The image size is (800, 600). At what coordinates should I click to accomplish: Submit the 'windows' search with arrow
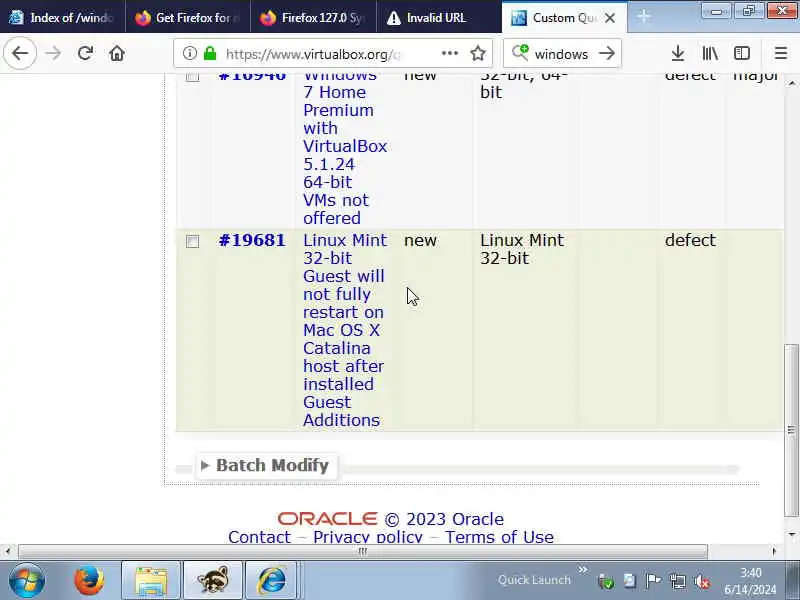607,53
